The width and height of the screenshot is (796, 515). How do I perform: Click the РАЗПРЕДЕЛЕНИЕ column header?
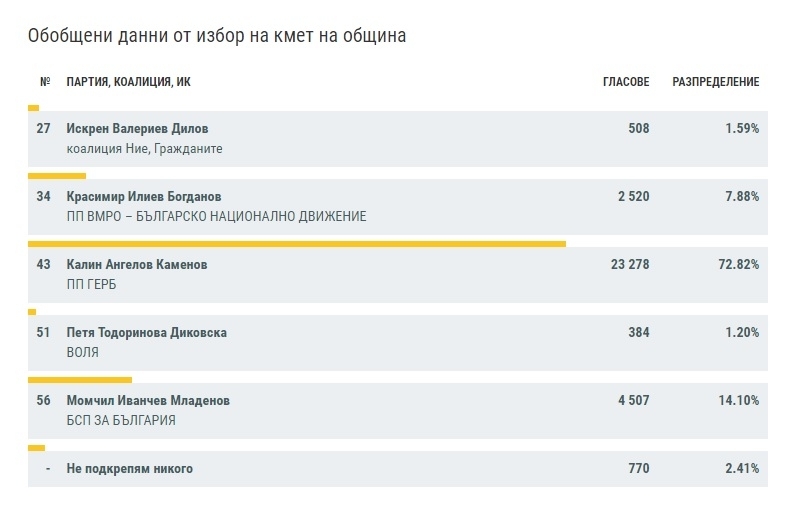pos(715,82)
